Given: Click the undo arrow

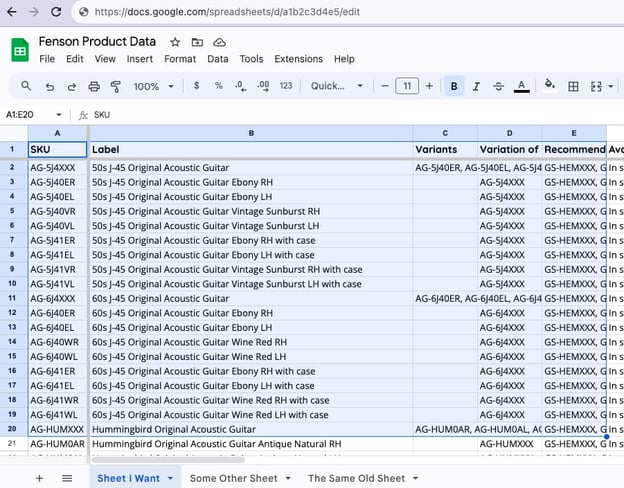Looking at the screenshot, I should point(50,86).
